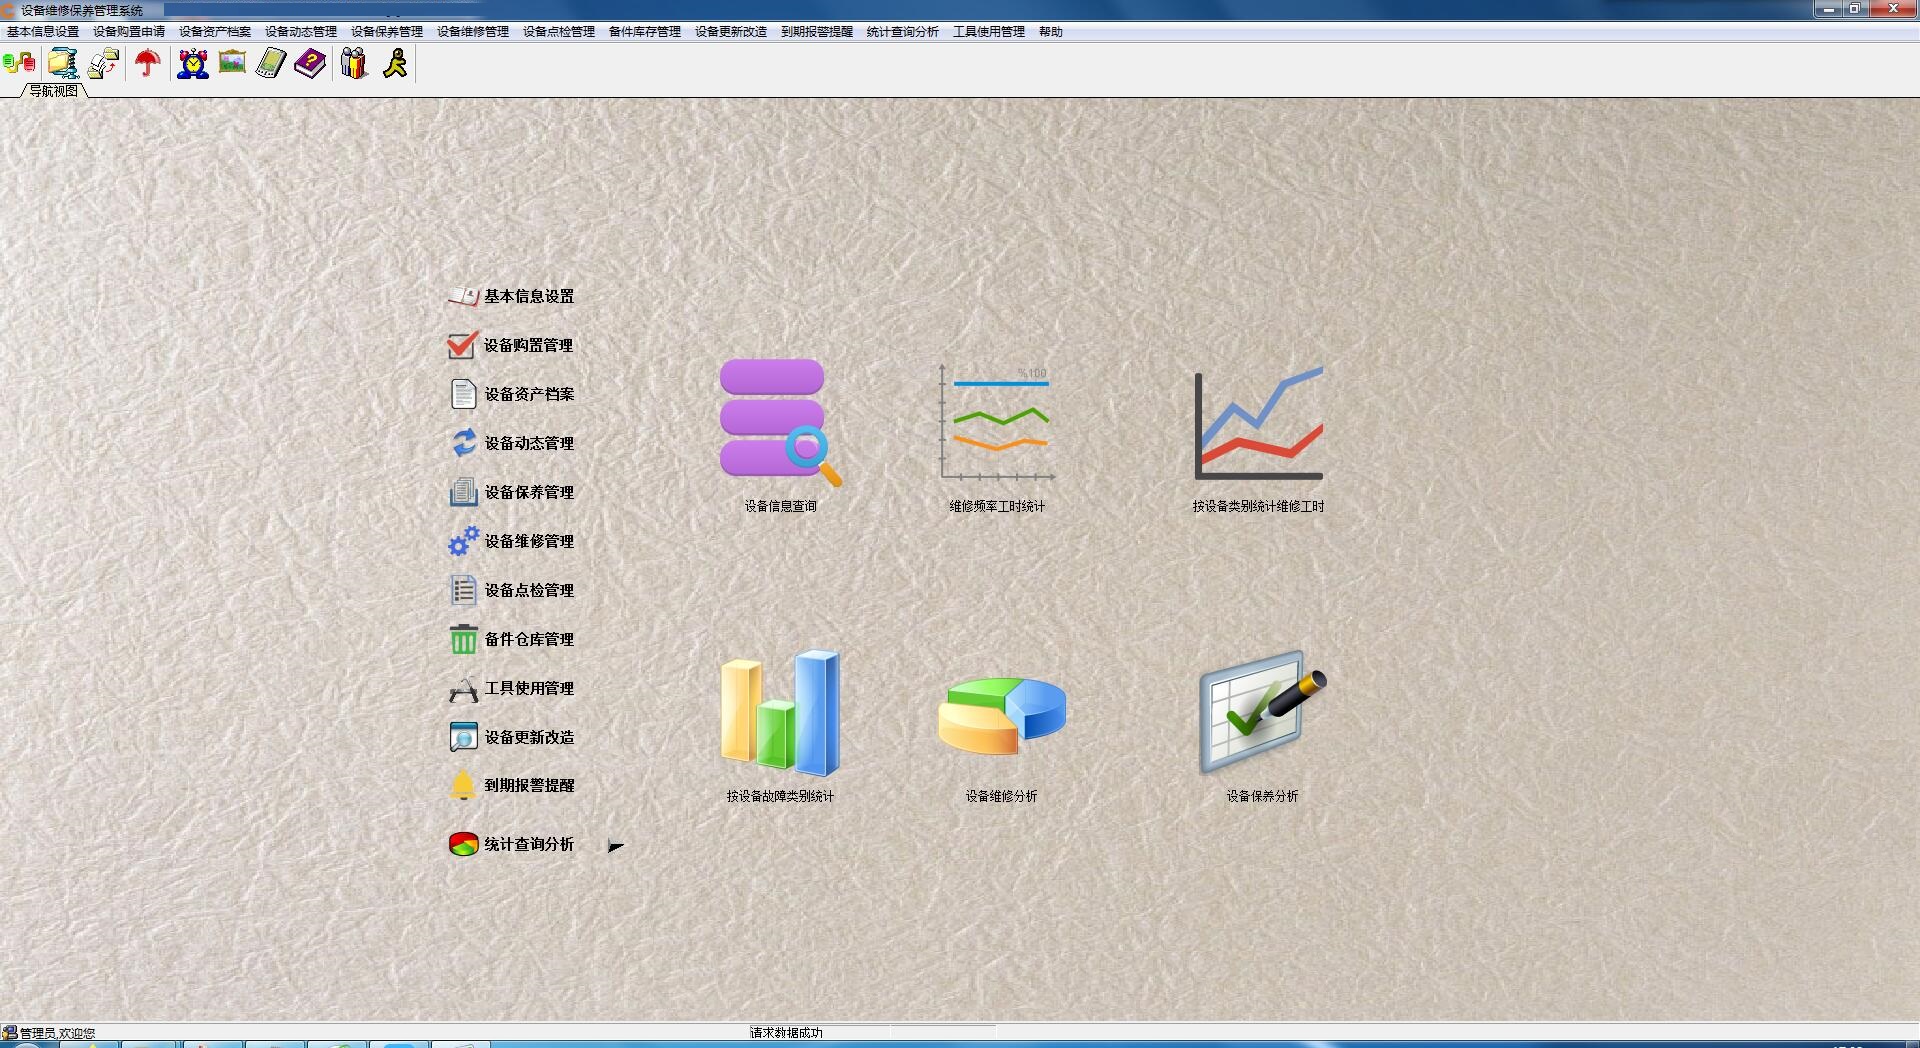The height and width of the screenshot is (1048, 1920).
Task: Select 设备维修管理 in the navigation panel
Action: point(511,541)
